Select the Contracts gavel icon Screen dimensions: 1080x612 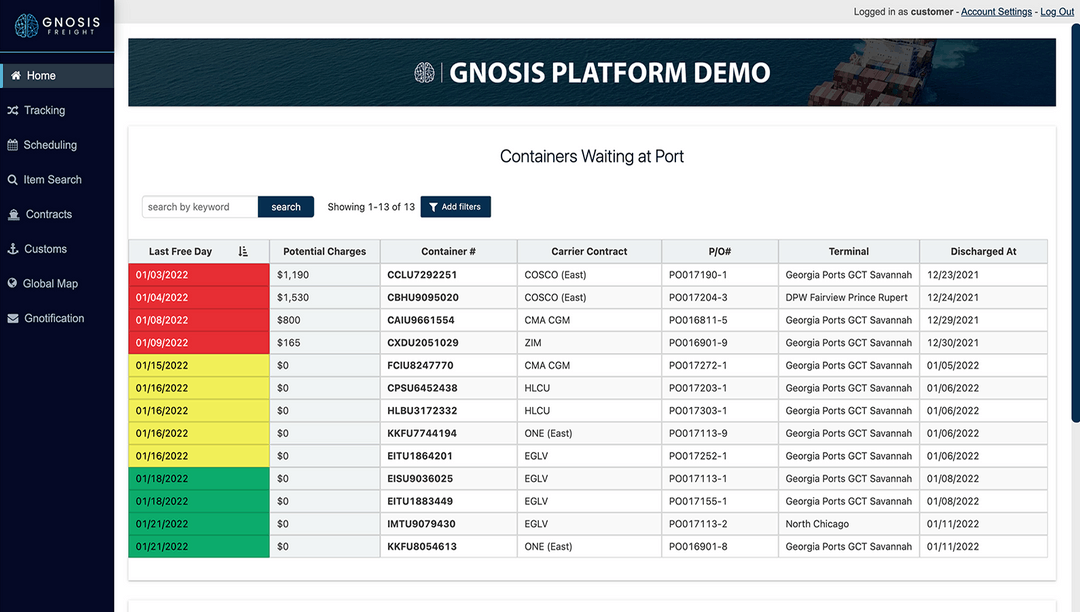click(14, 214)
